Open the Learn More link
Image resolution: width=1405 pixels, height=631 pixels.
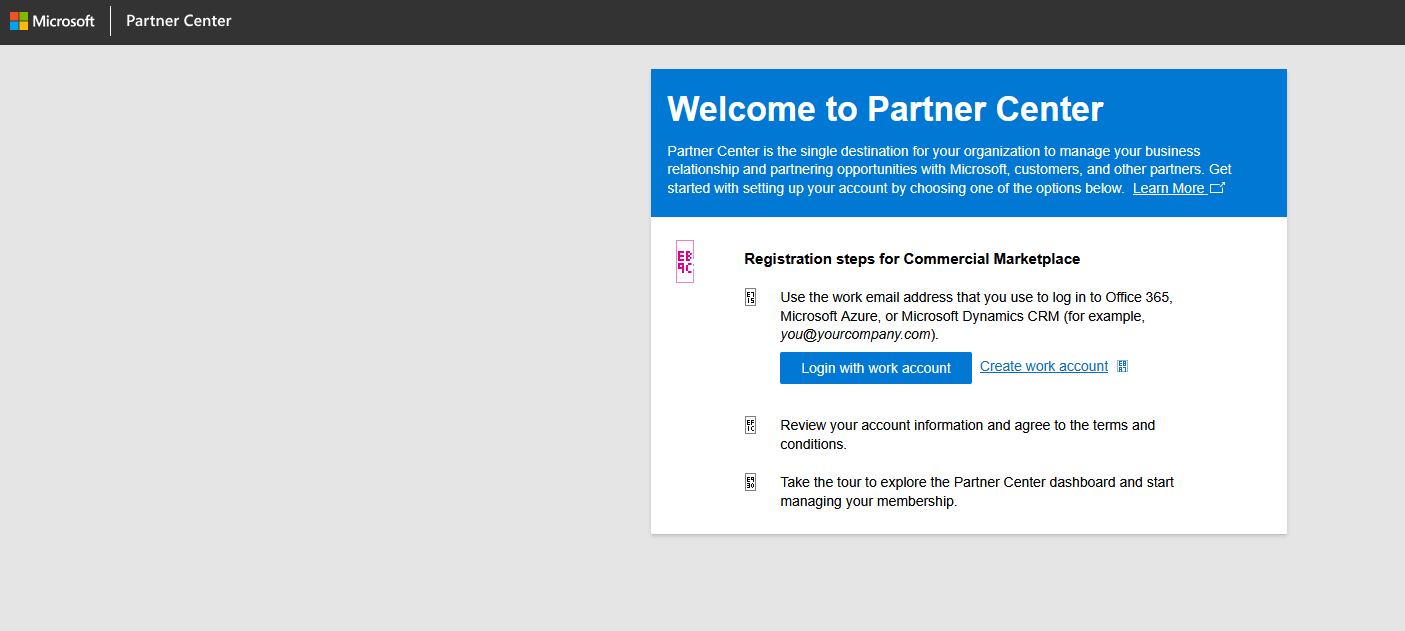(1168, 188)
